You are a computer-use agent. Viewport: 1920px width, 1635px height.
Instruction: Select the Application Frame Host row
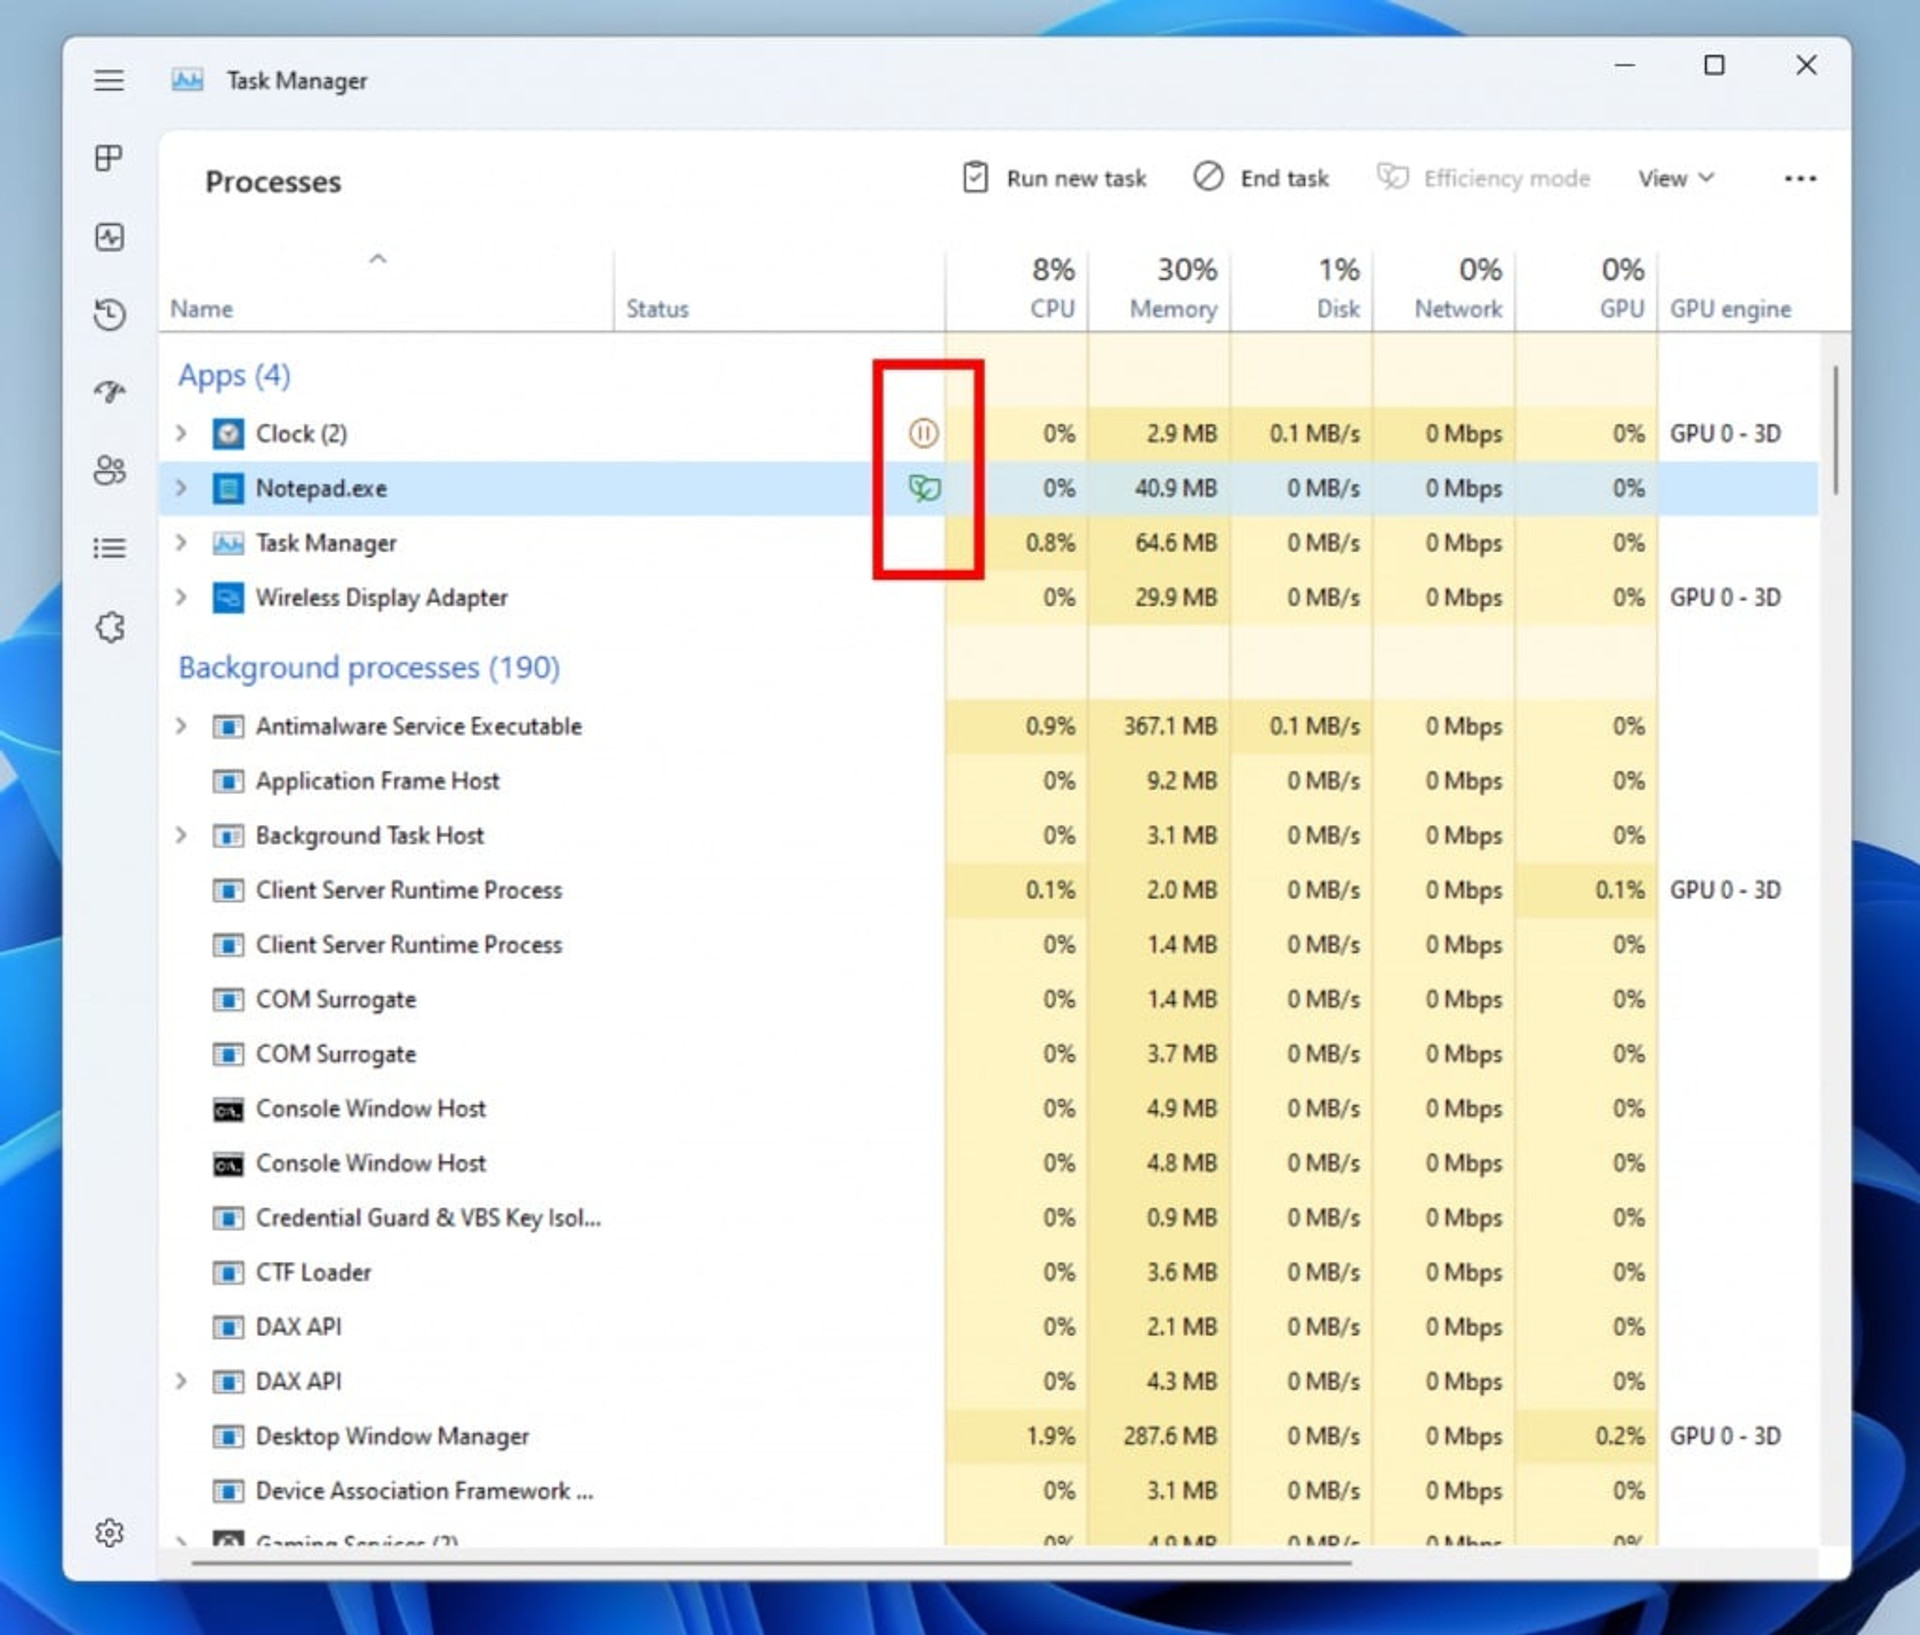pos(988,781)
